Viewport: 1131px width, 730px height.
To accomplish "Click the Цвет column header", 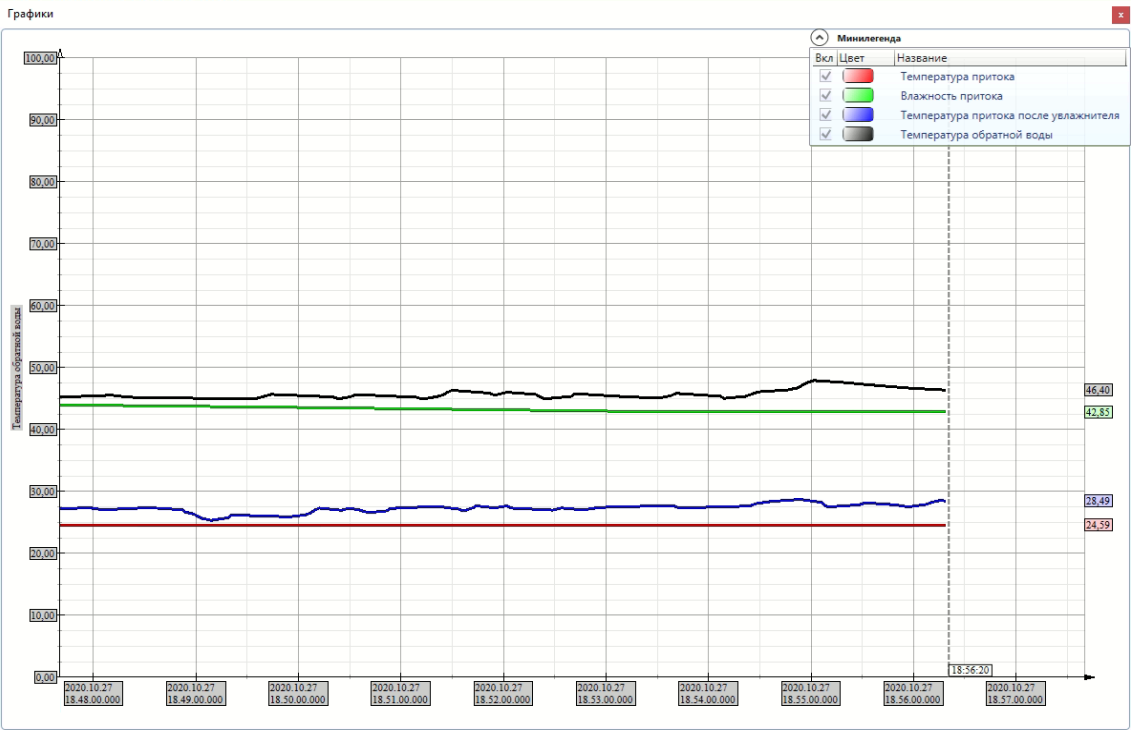I will (865, 58).
